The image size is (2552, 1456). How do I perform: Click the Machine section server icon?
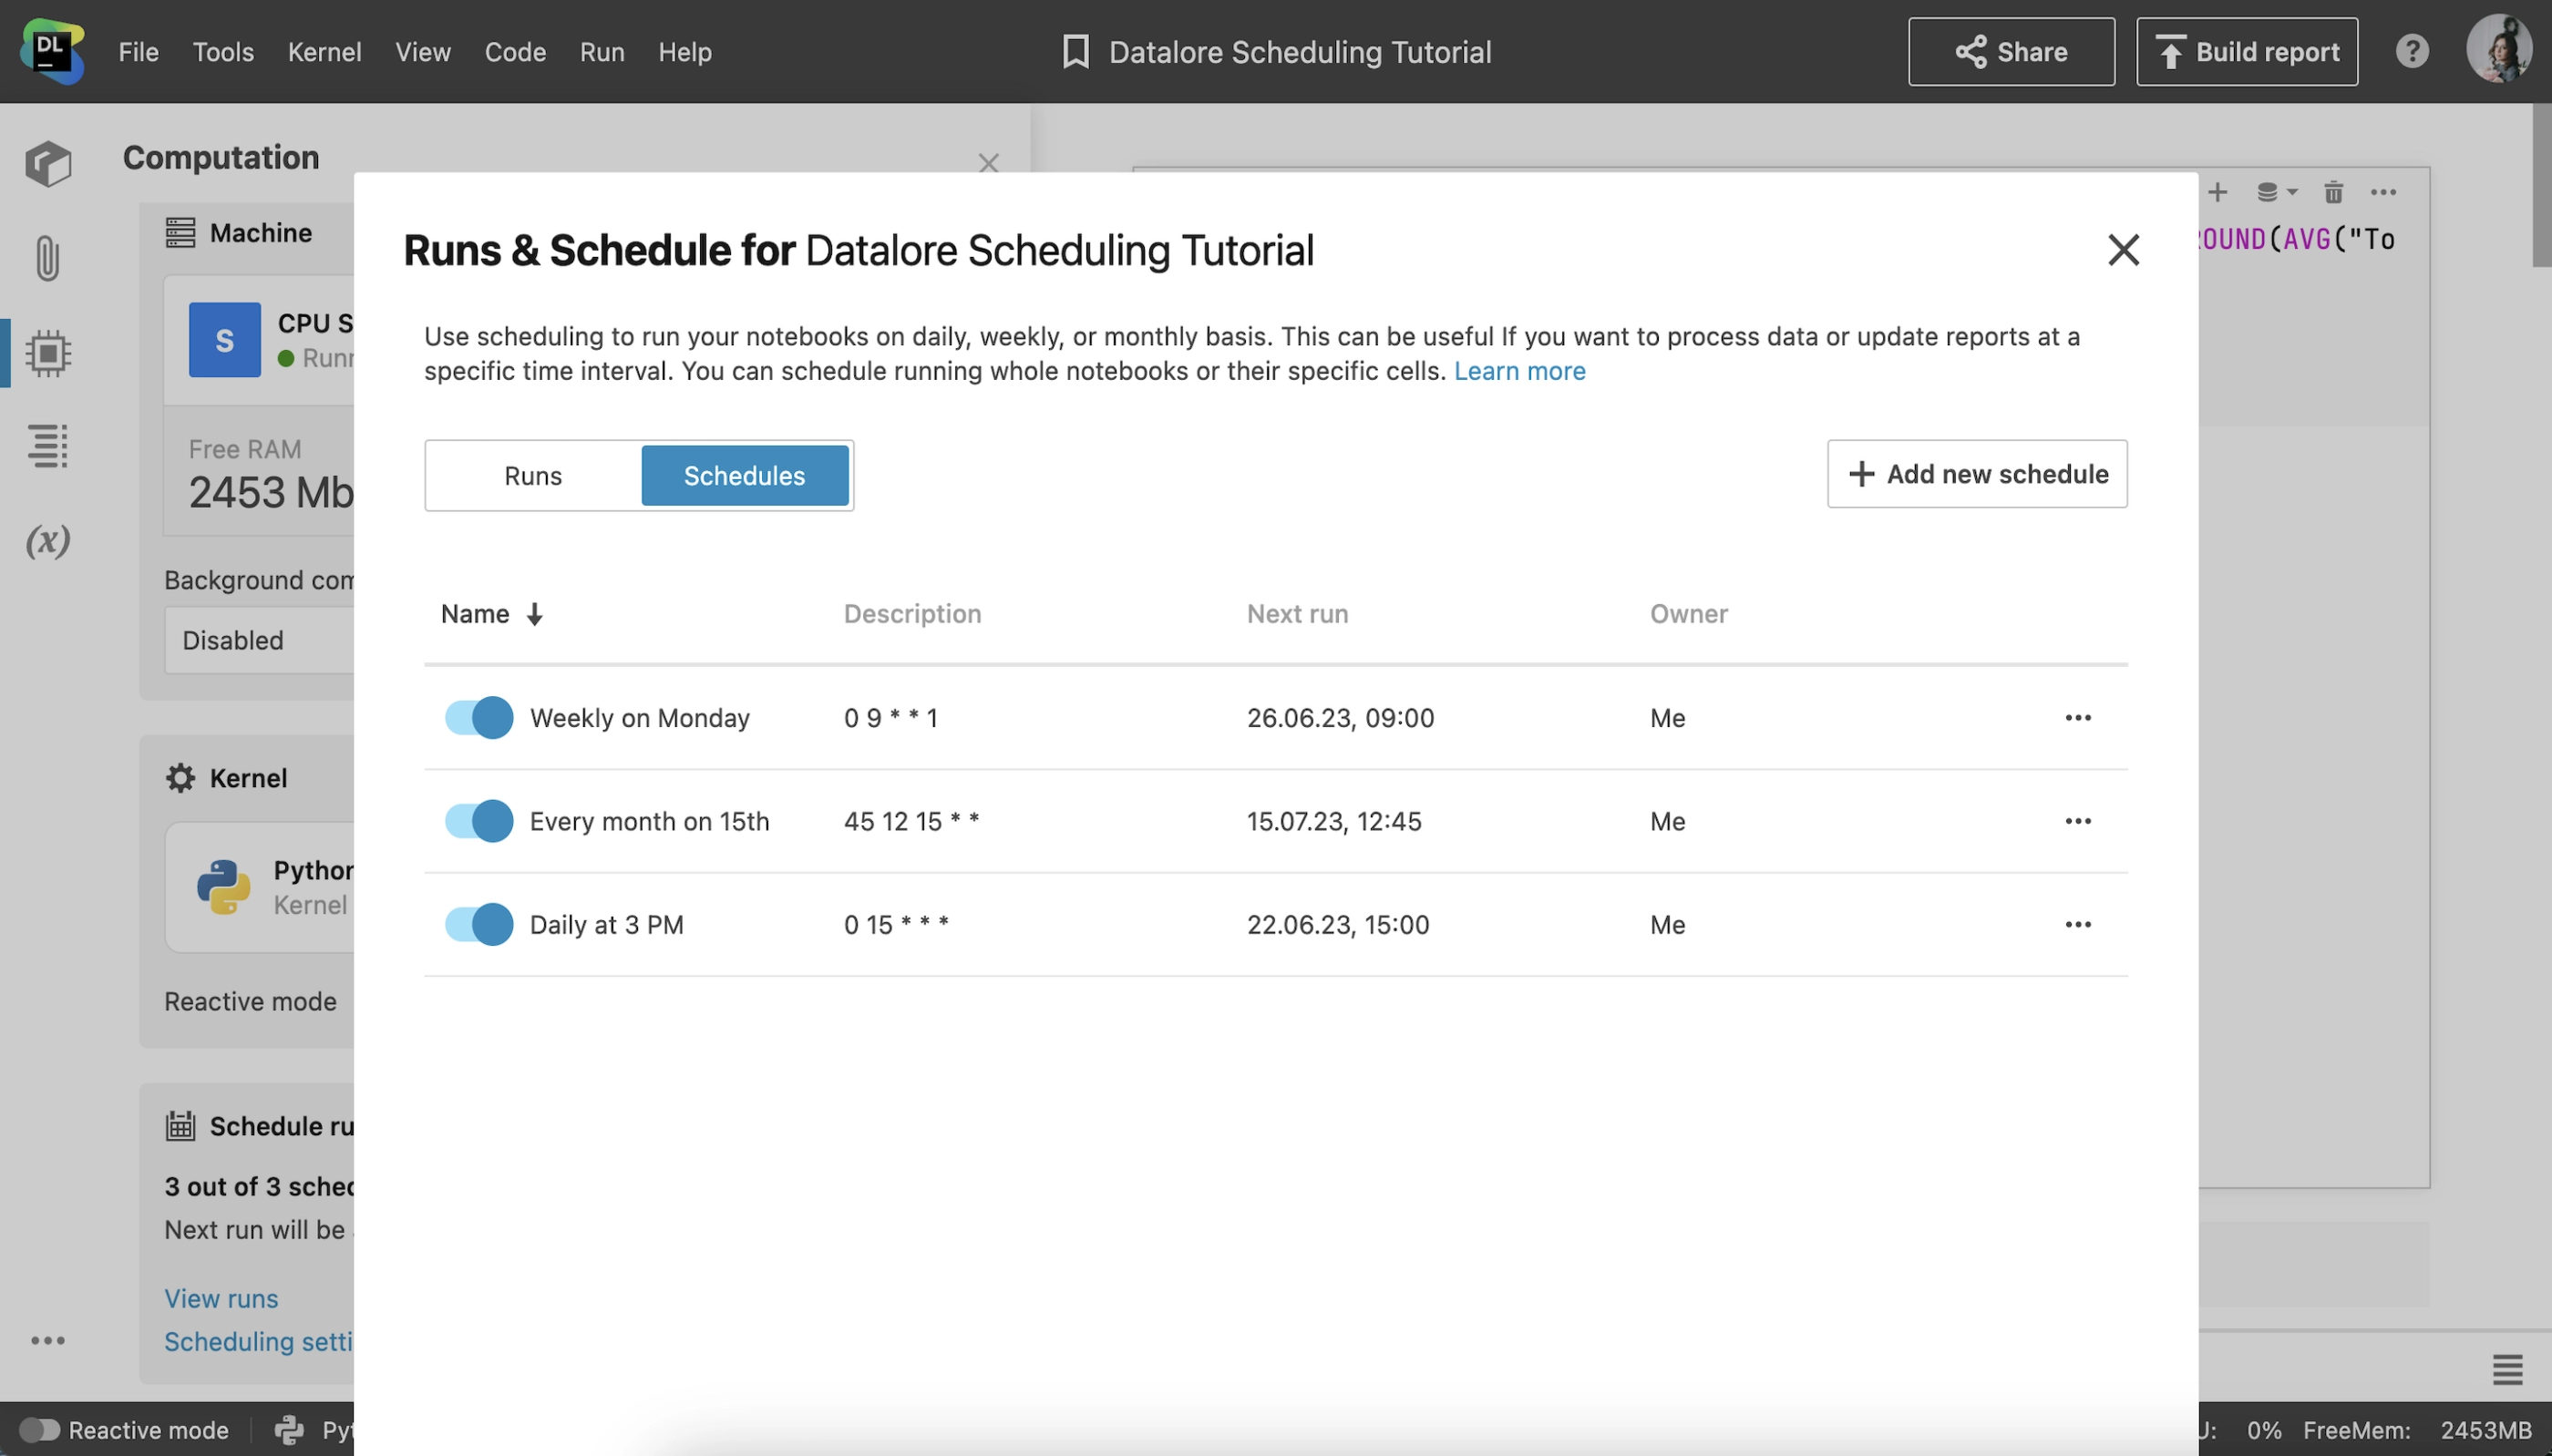[180, 233]
